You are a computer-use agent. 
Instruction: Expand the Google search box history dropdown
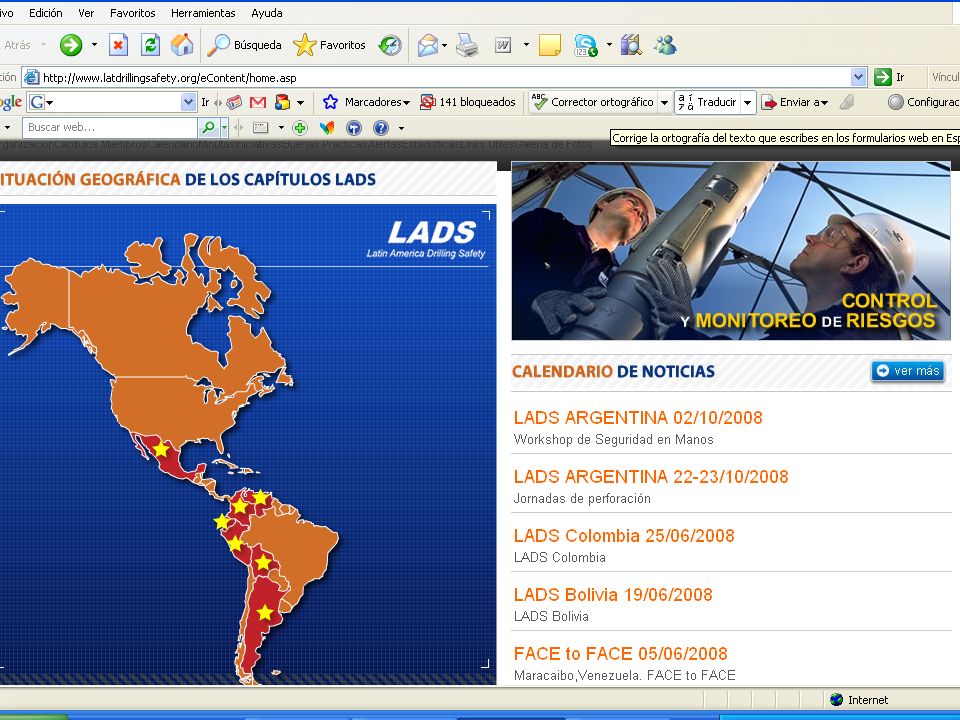point(189,102)
